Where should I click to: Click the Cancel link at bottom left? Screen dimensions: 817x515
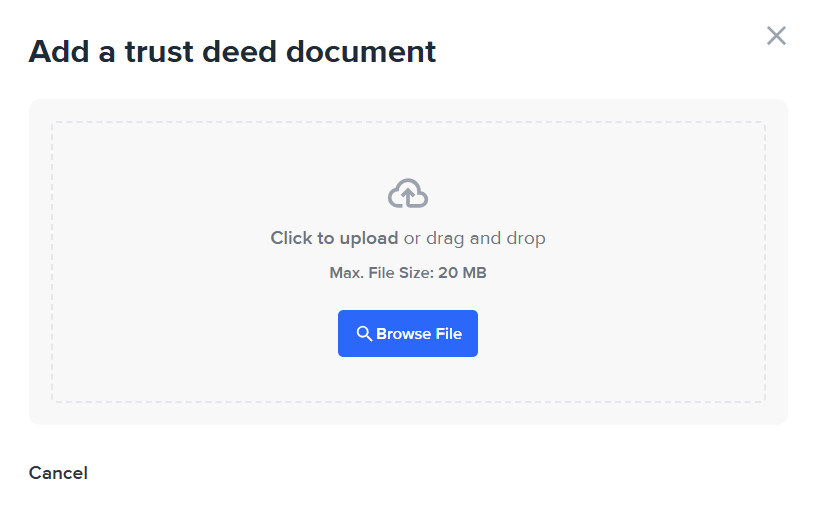pyautogui.click(x=58, y=473)
